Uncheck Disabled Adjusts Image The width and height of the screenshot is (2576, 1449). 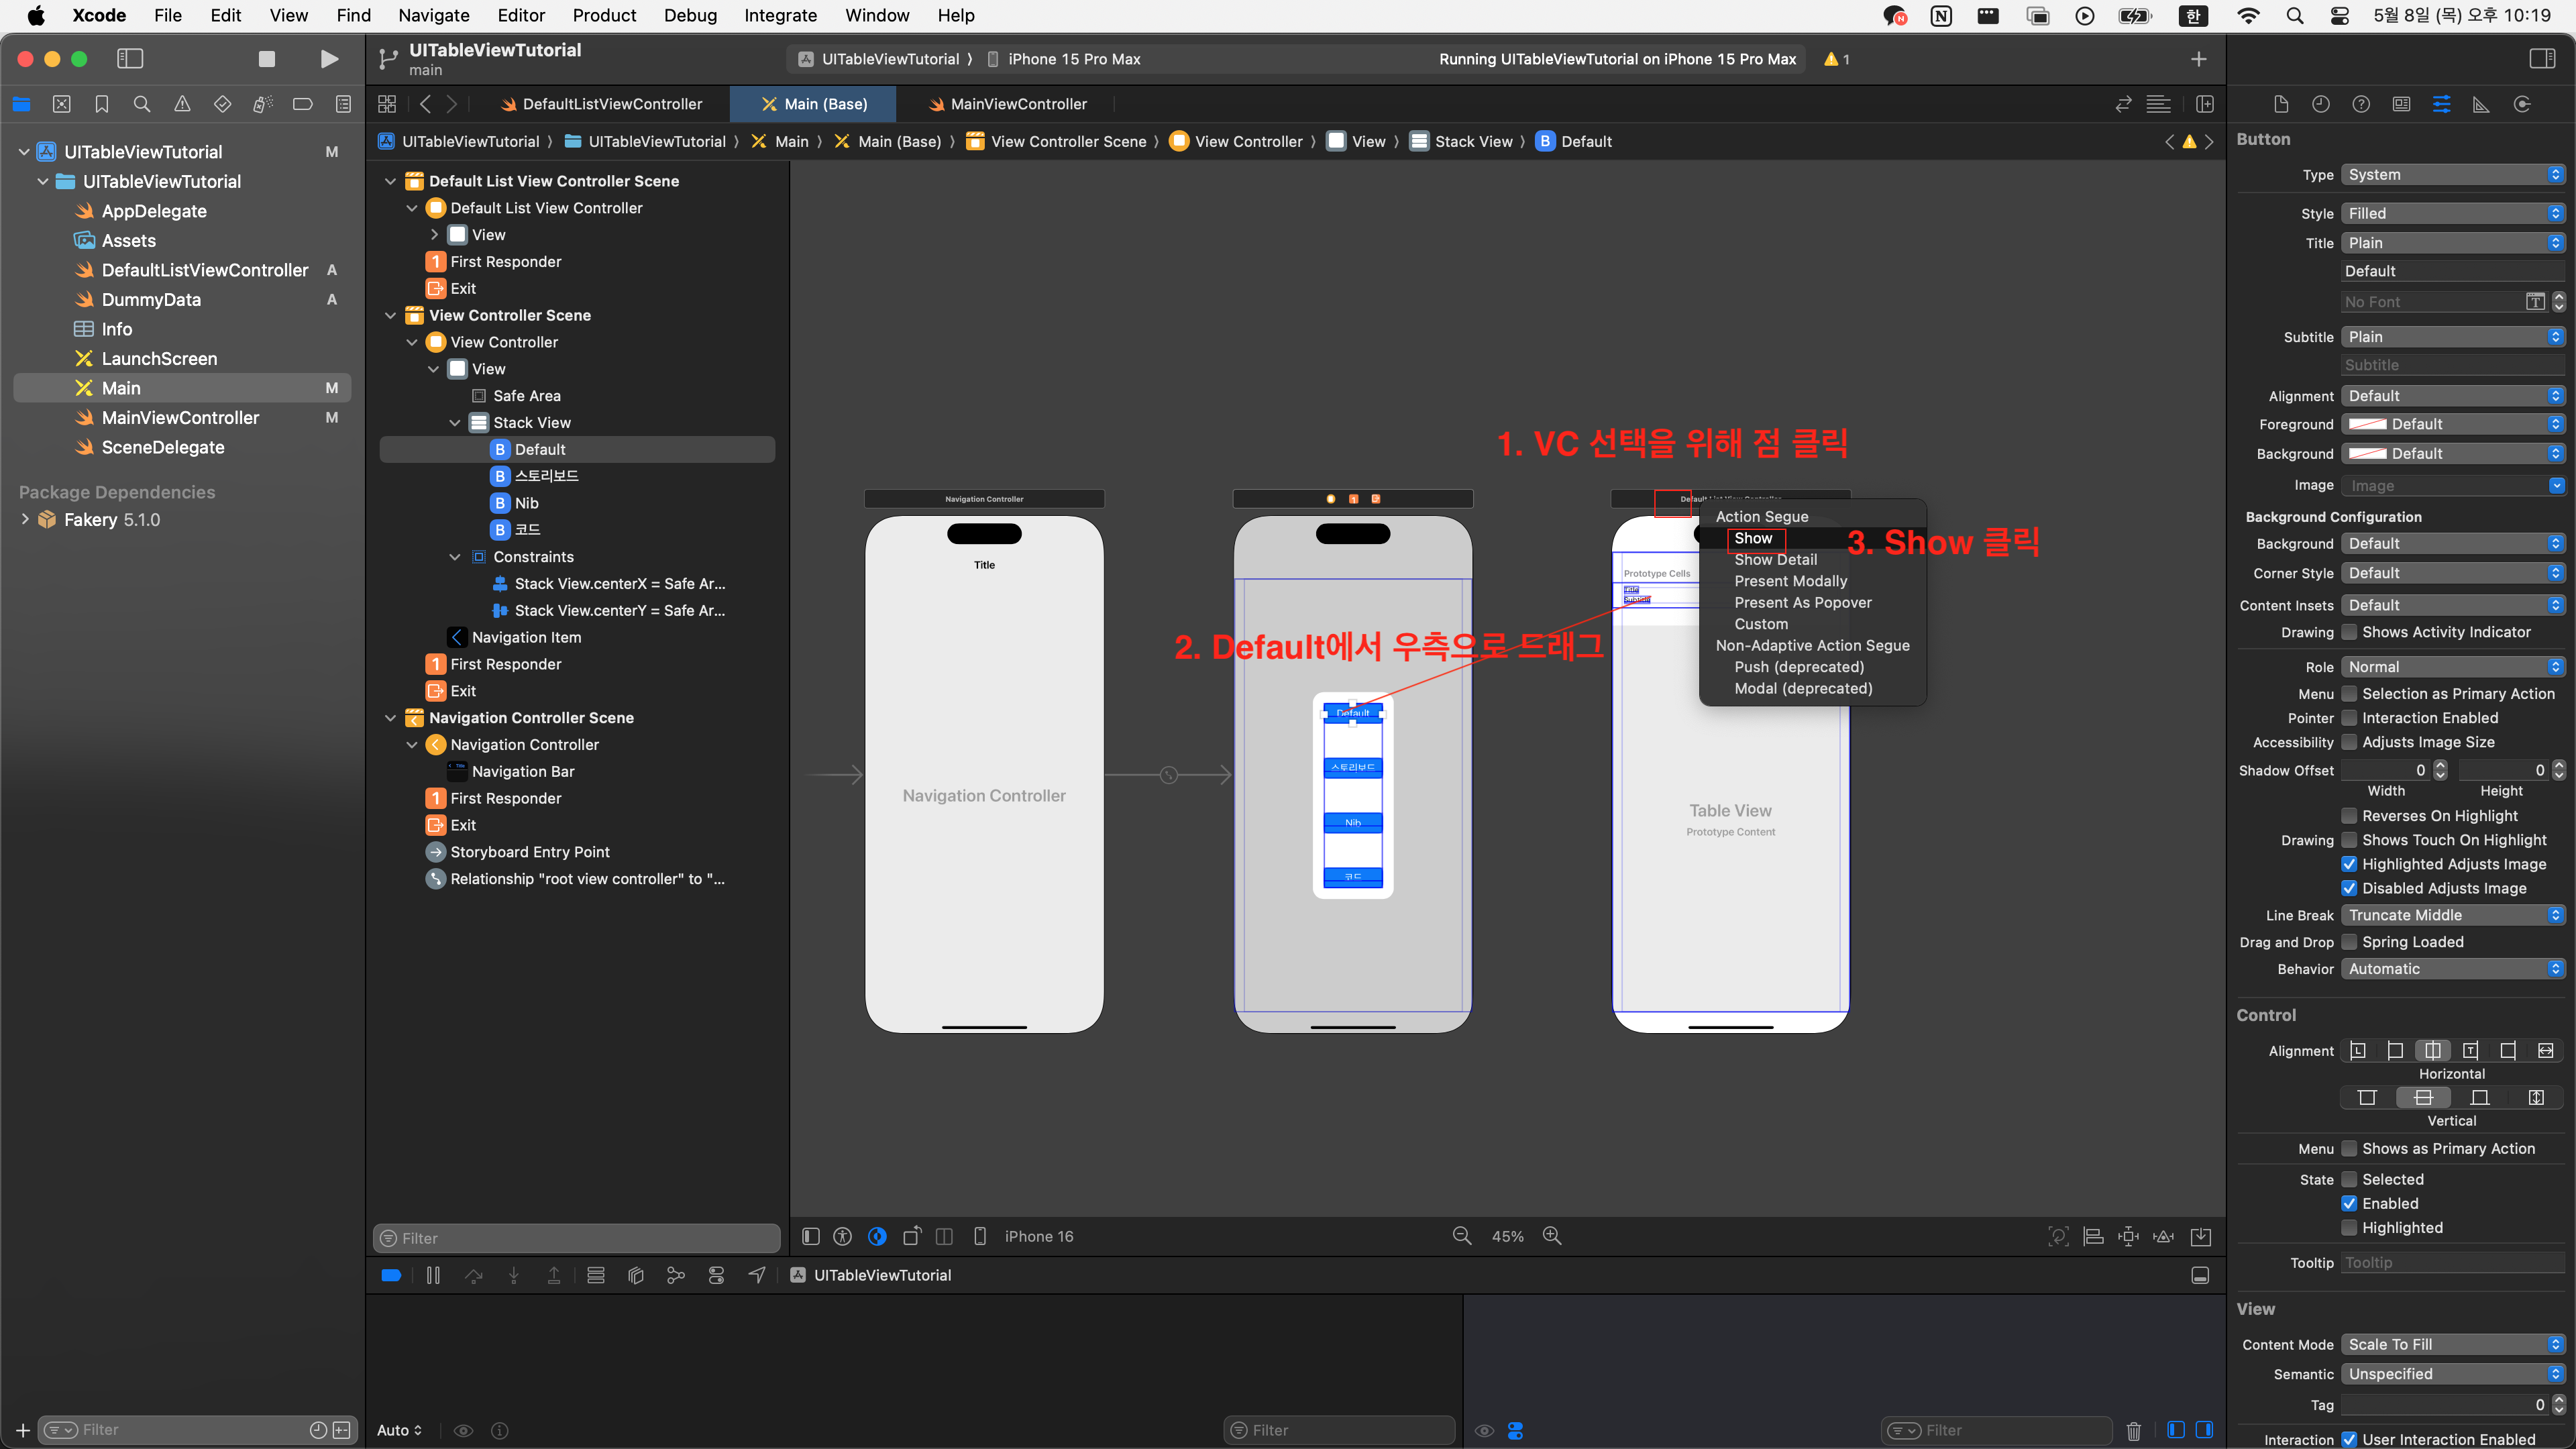pos(2349,888)
